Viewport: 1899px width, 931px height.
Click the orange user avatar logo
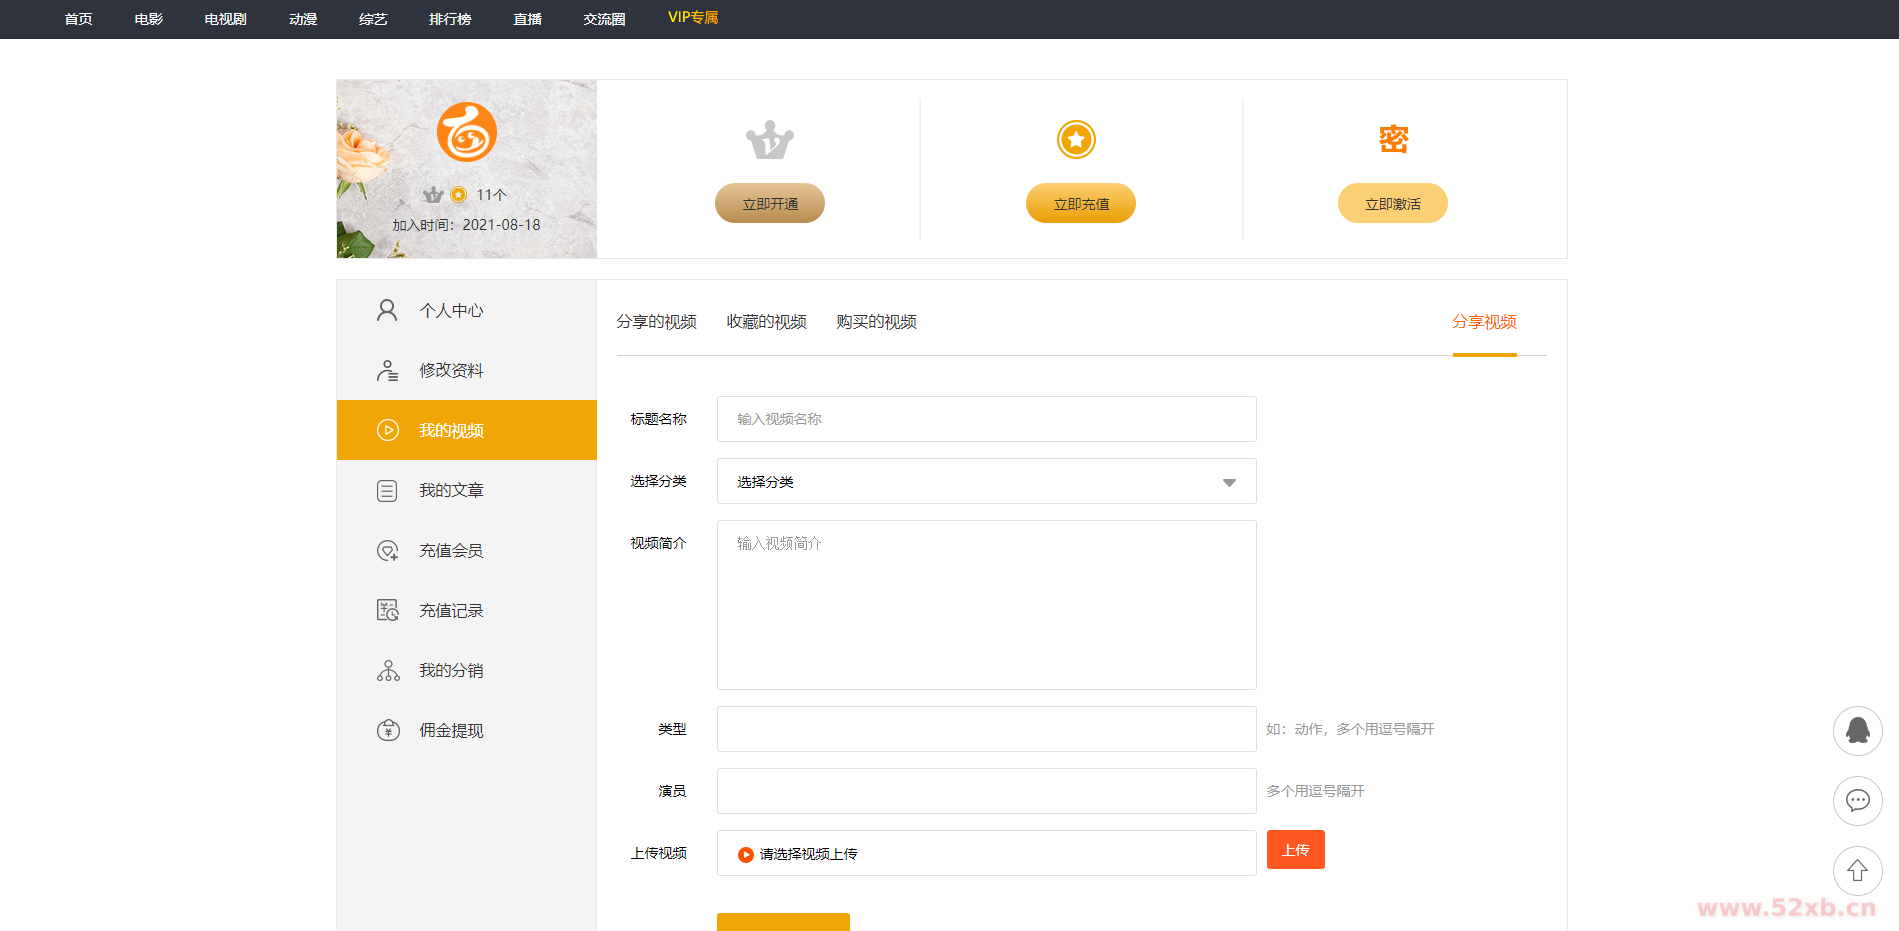(x=466, y=132)
